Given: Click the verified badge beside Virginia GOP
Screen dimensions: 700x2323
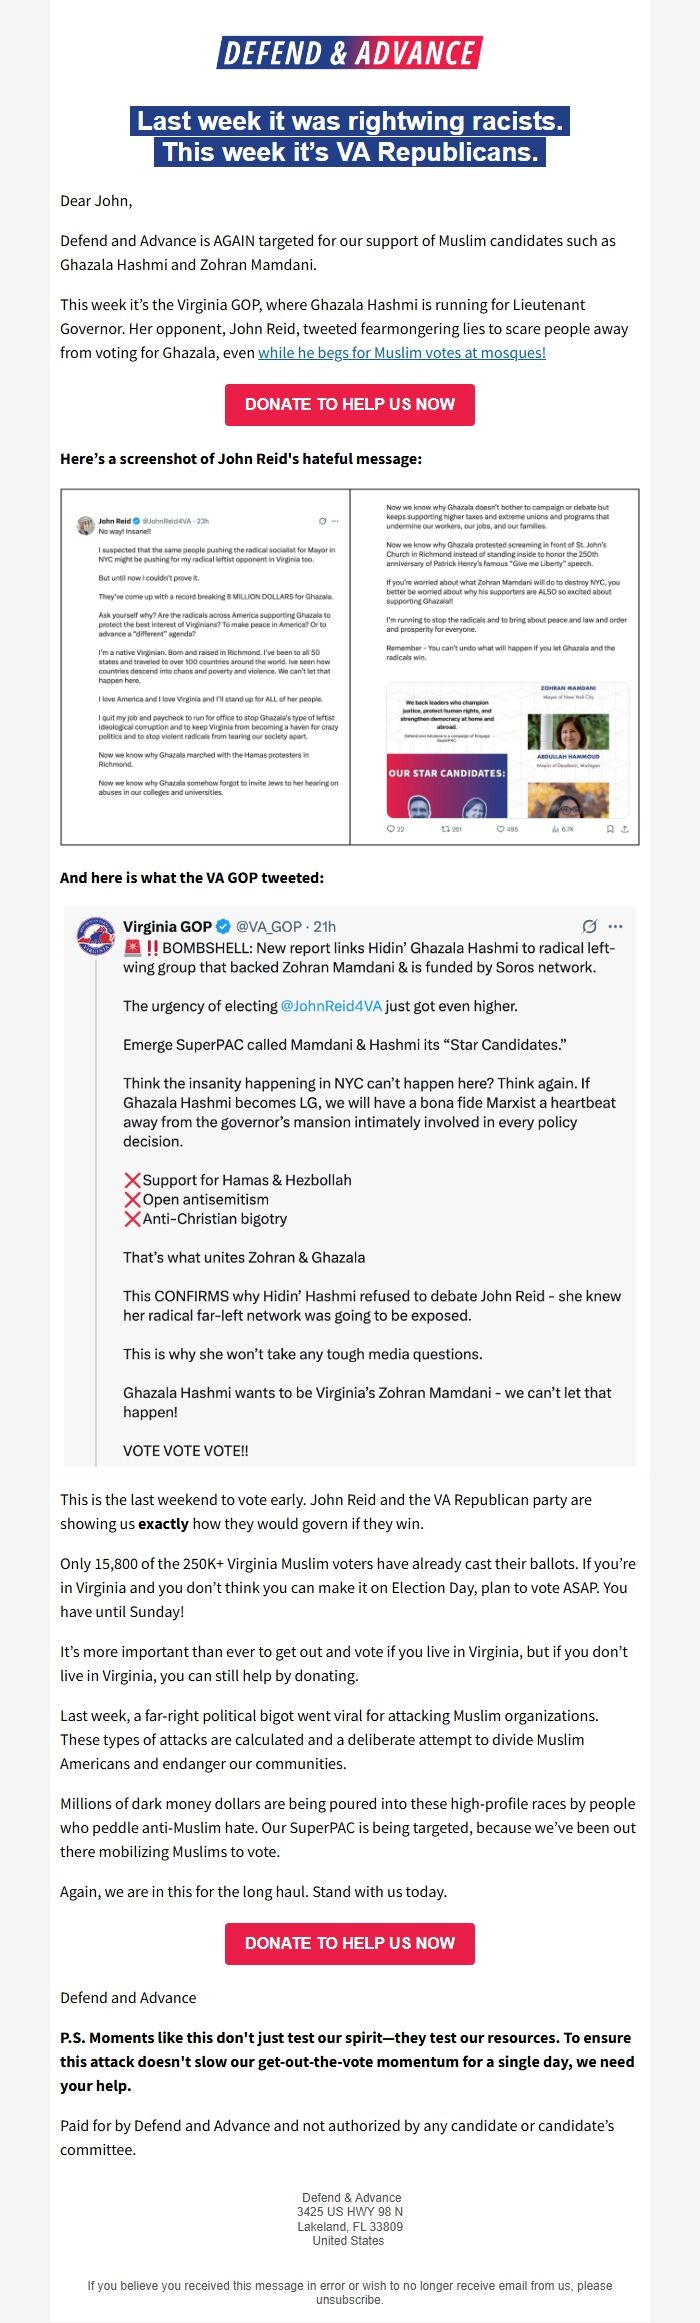Looking at the screenshot, I should 224,927.
